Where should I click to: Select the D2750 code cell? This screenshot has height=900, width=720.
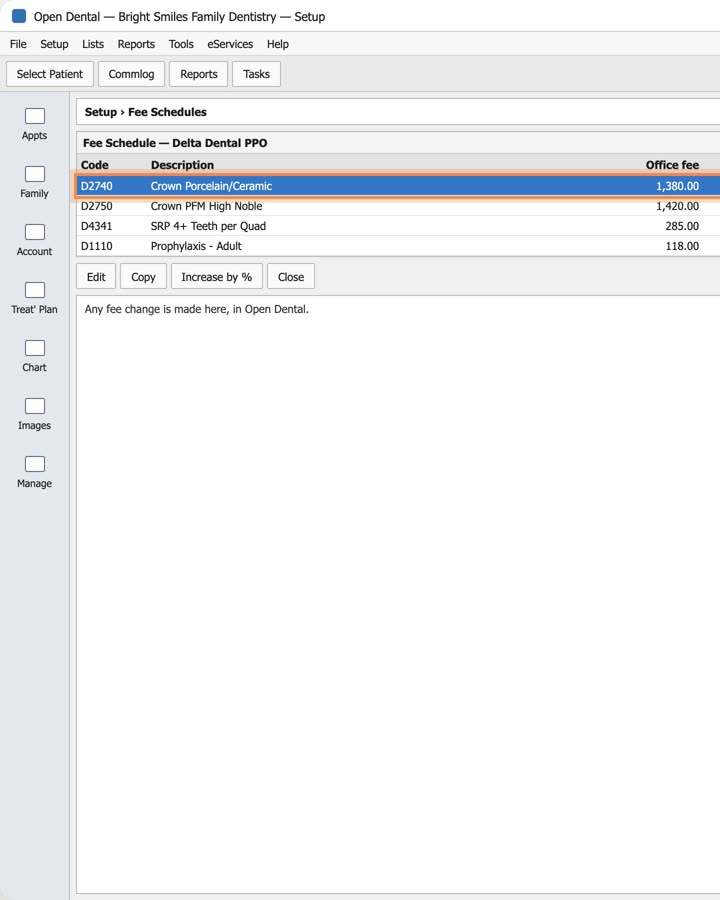pyautogui.click(x=96, y=206)
